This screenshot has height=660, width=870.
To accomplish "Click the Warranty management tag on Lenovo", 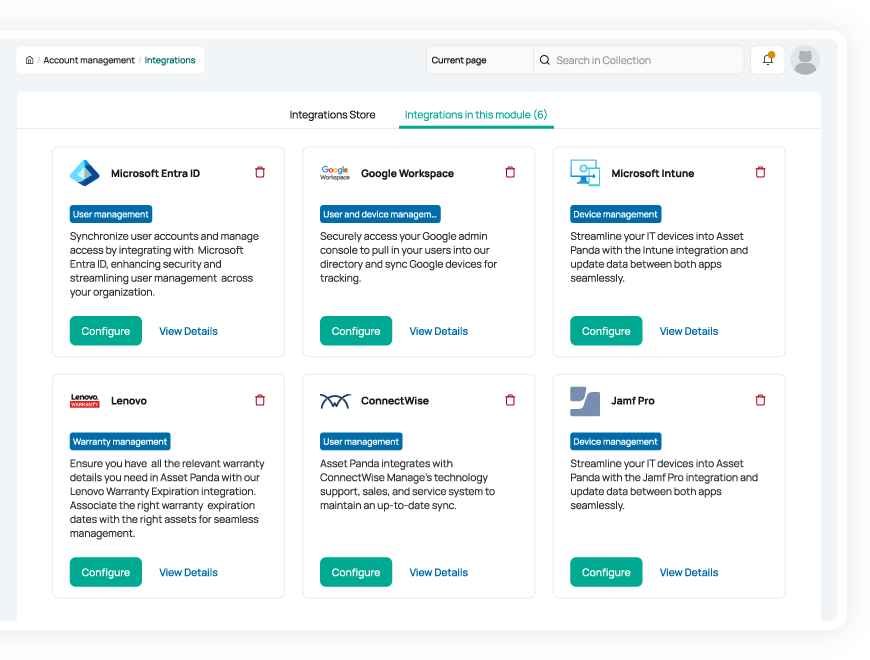I will tap(120, 441).
